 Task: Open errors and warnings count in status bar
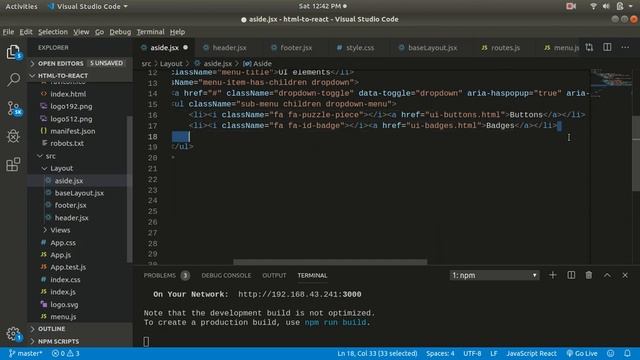click(x=66, y=353)
